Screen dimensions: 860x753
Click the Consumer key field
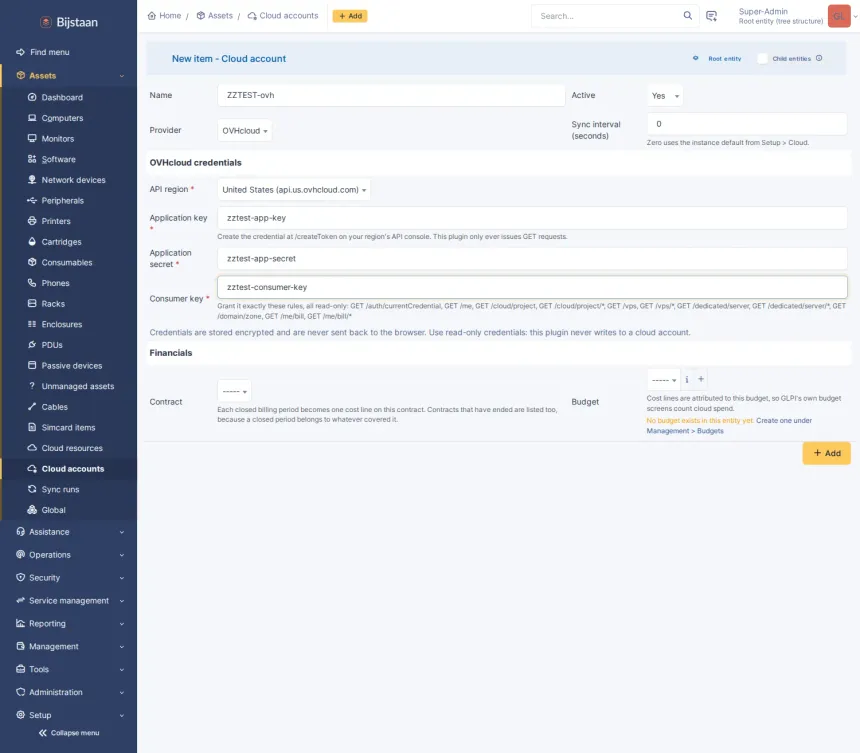[532, 287]
